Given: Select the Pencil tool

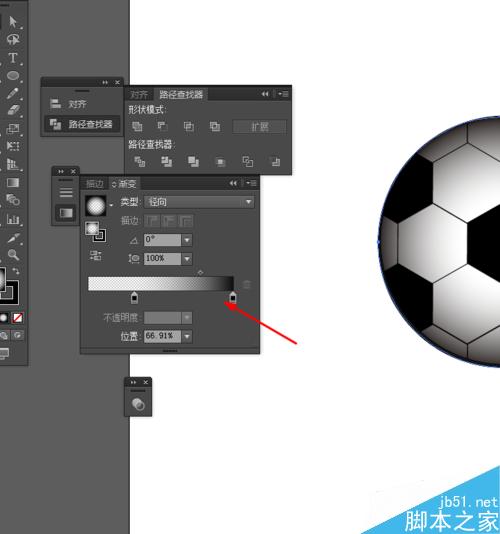Looking at the screenshot, I should click(x=13, y=93).
